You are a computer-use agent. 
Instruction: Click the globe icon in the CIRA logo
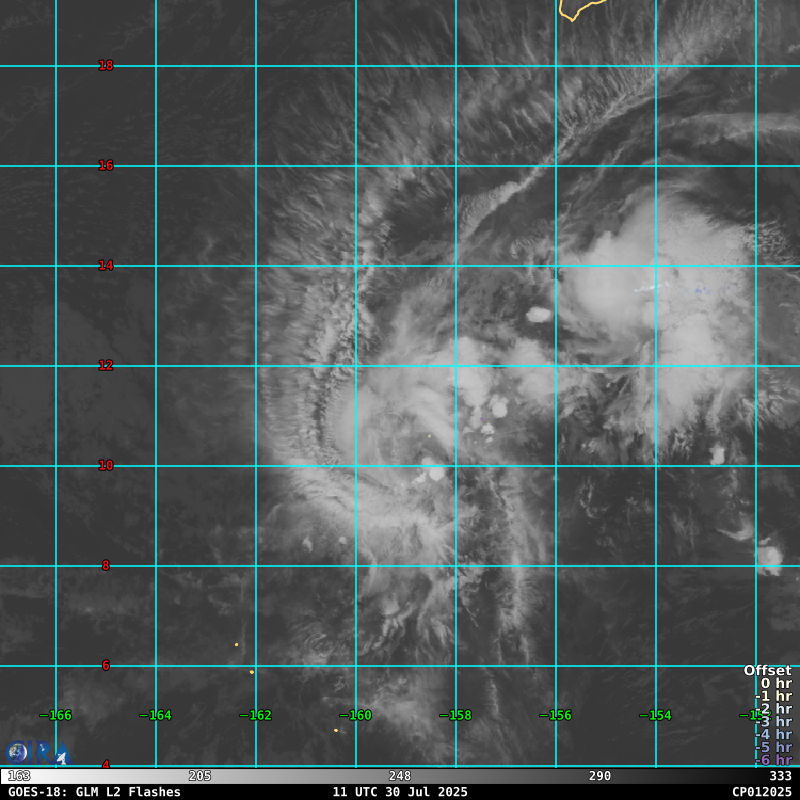(17, 752)
